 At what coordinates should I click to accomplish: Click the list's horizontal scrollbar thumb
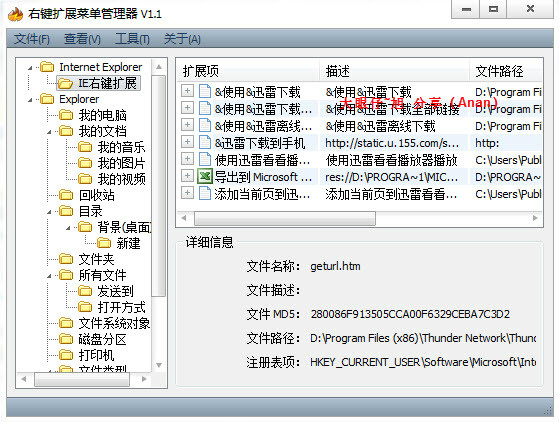click(284, 218)
